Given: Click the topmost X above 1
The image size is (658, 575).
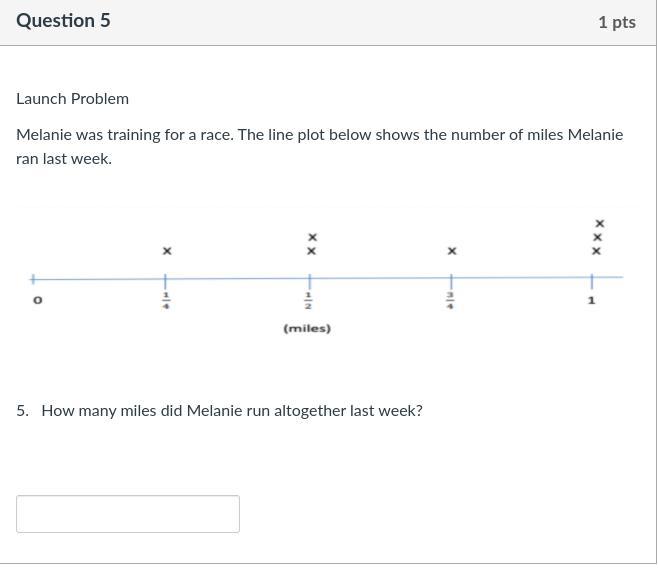Looking at the screenshot, I should (x=599, y=223).
